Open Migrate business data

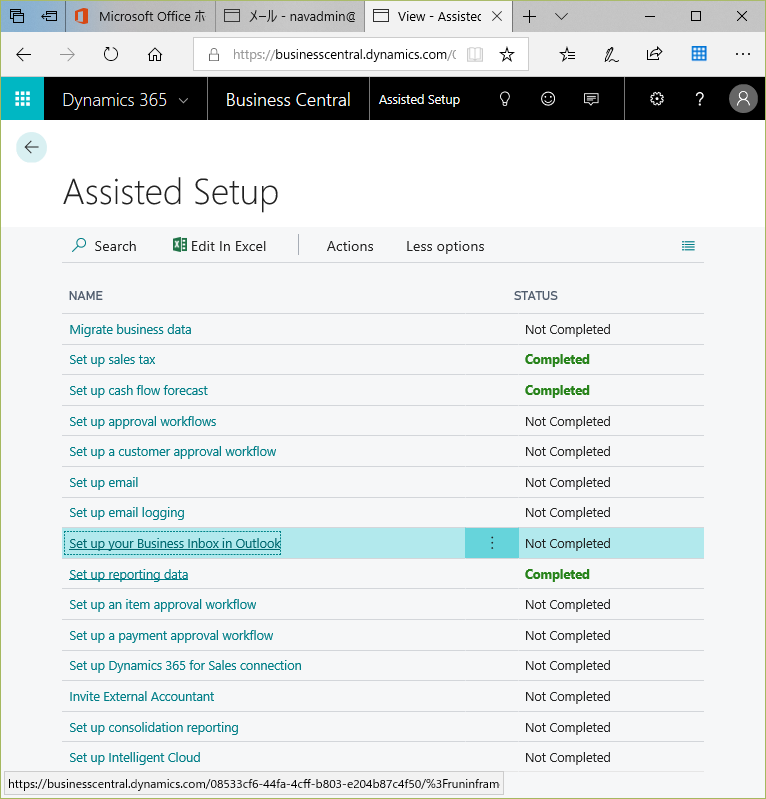click(x=130, y=330)
